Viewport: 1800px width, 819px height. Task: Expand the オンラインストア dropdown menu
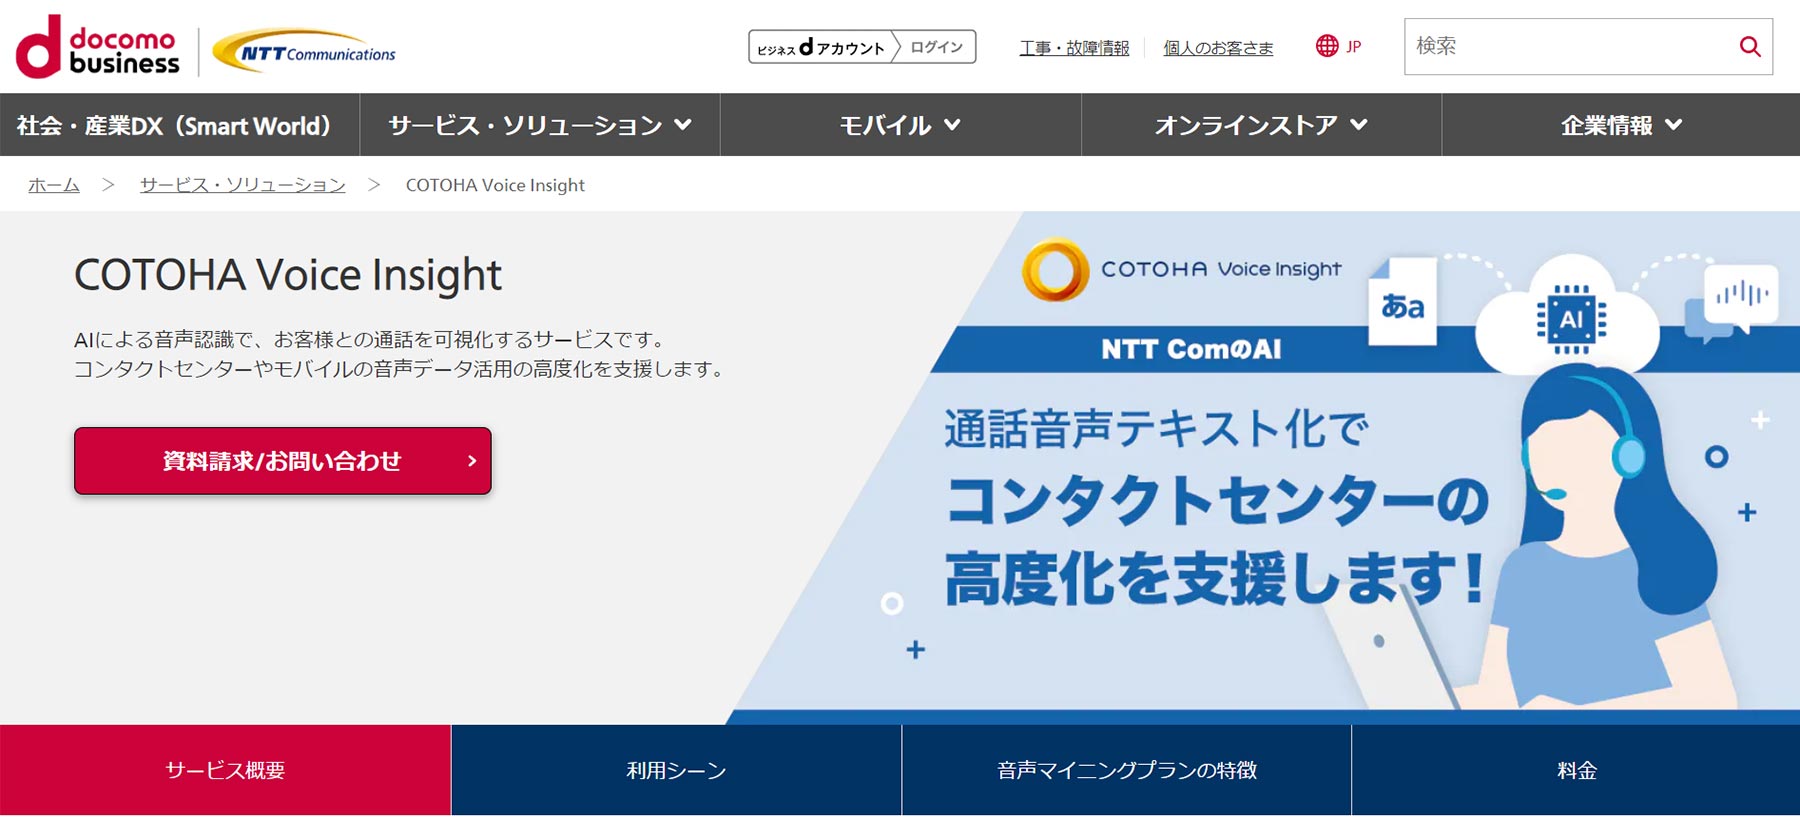pyautogui.click(x=1261, y=125)
